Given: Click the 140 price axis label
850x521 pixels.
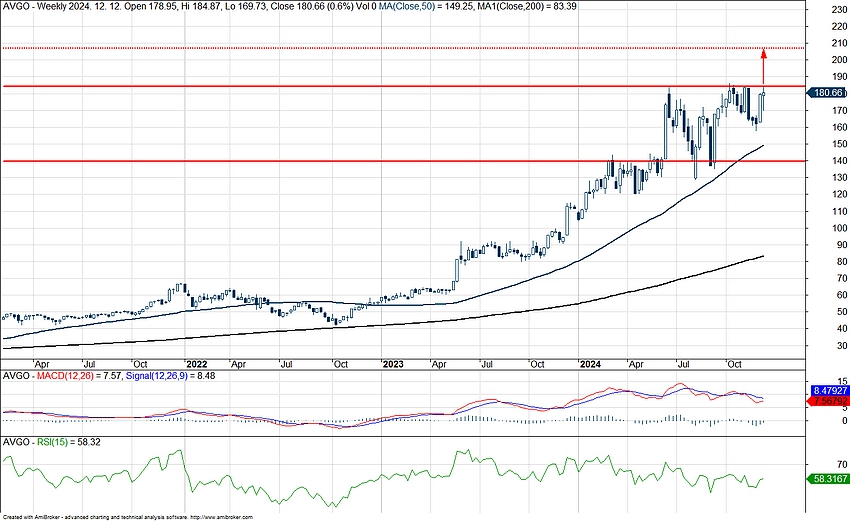Looking at the screenshot, I should (840, 160).
